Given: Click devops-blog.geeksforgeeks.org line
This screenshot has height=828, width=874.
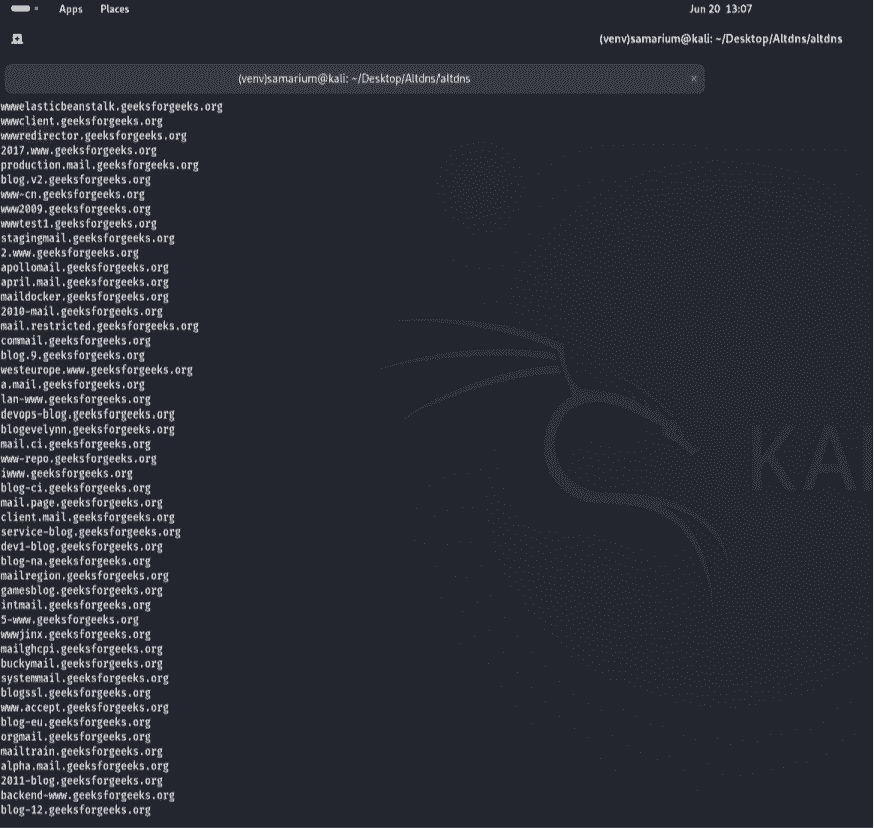Looking at the screenshot, I should [x=88, y=414].
